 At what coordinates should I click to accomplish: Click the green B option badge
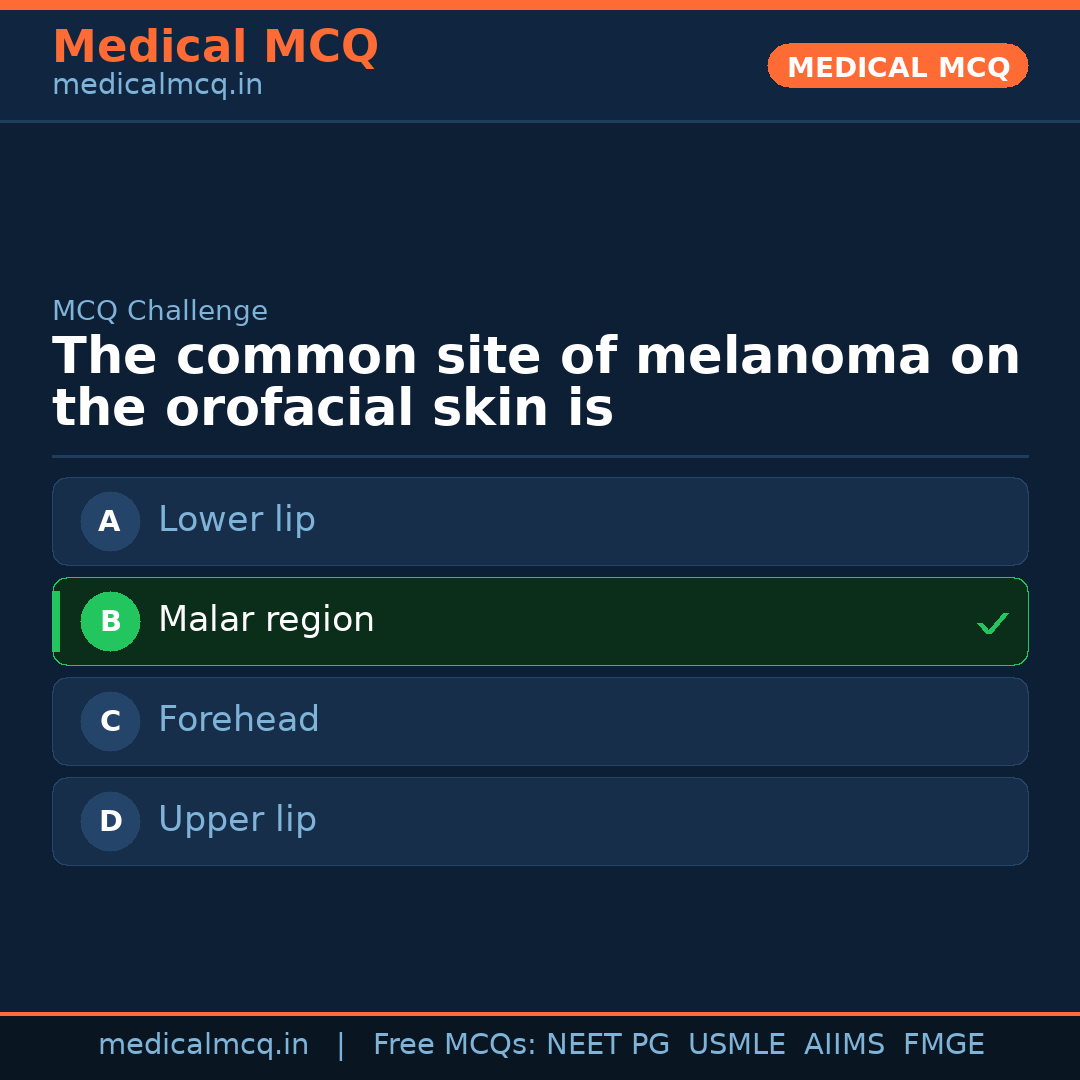(110, 621)
